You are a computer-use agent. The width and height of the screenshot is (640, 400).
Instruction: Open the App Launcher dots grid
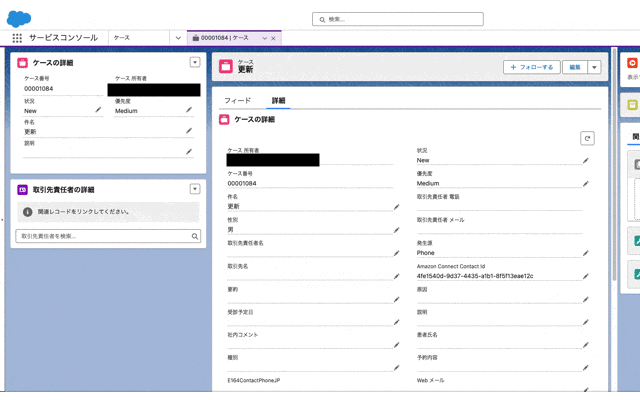point(17,38)
